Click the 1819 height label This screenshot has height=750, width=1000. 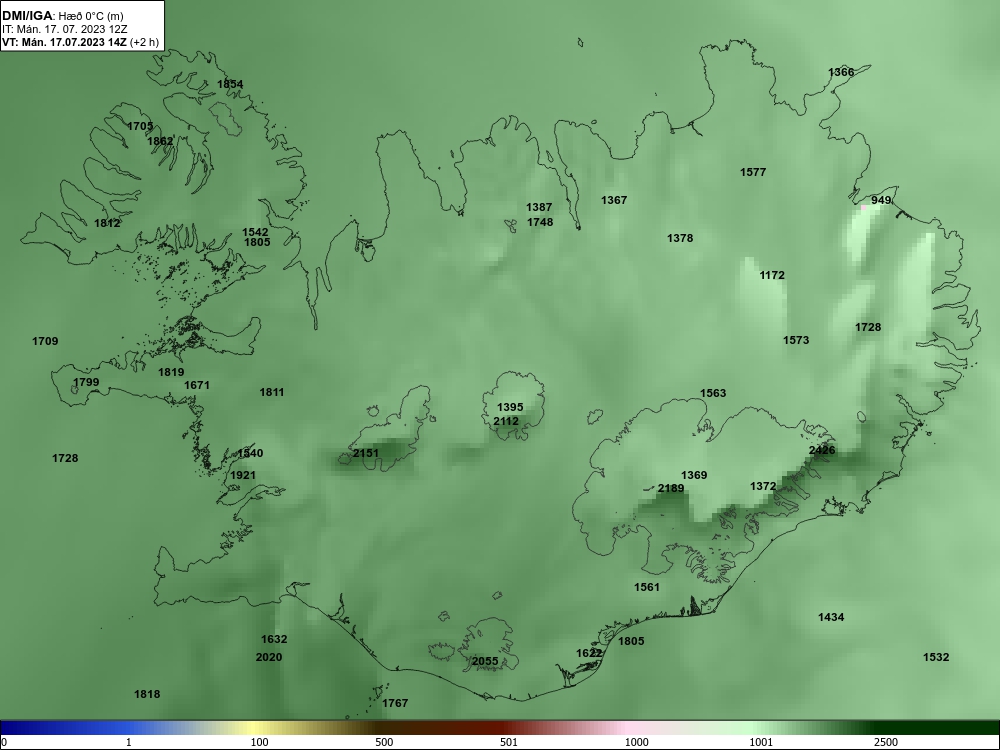click(172, 372)
